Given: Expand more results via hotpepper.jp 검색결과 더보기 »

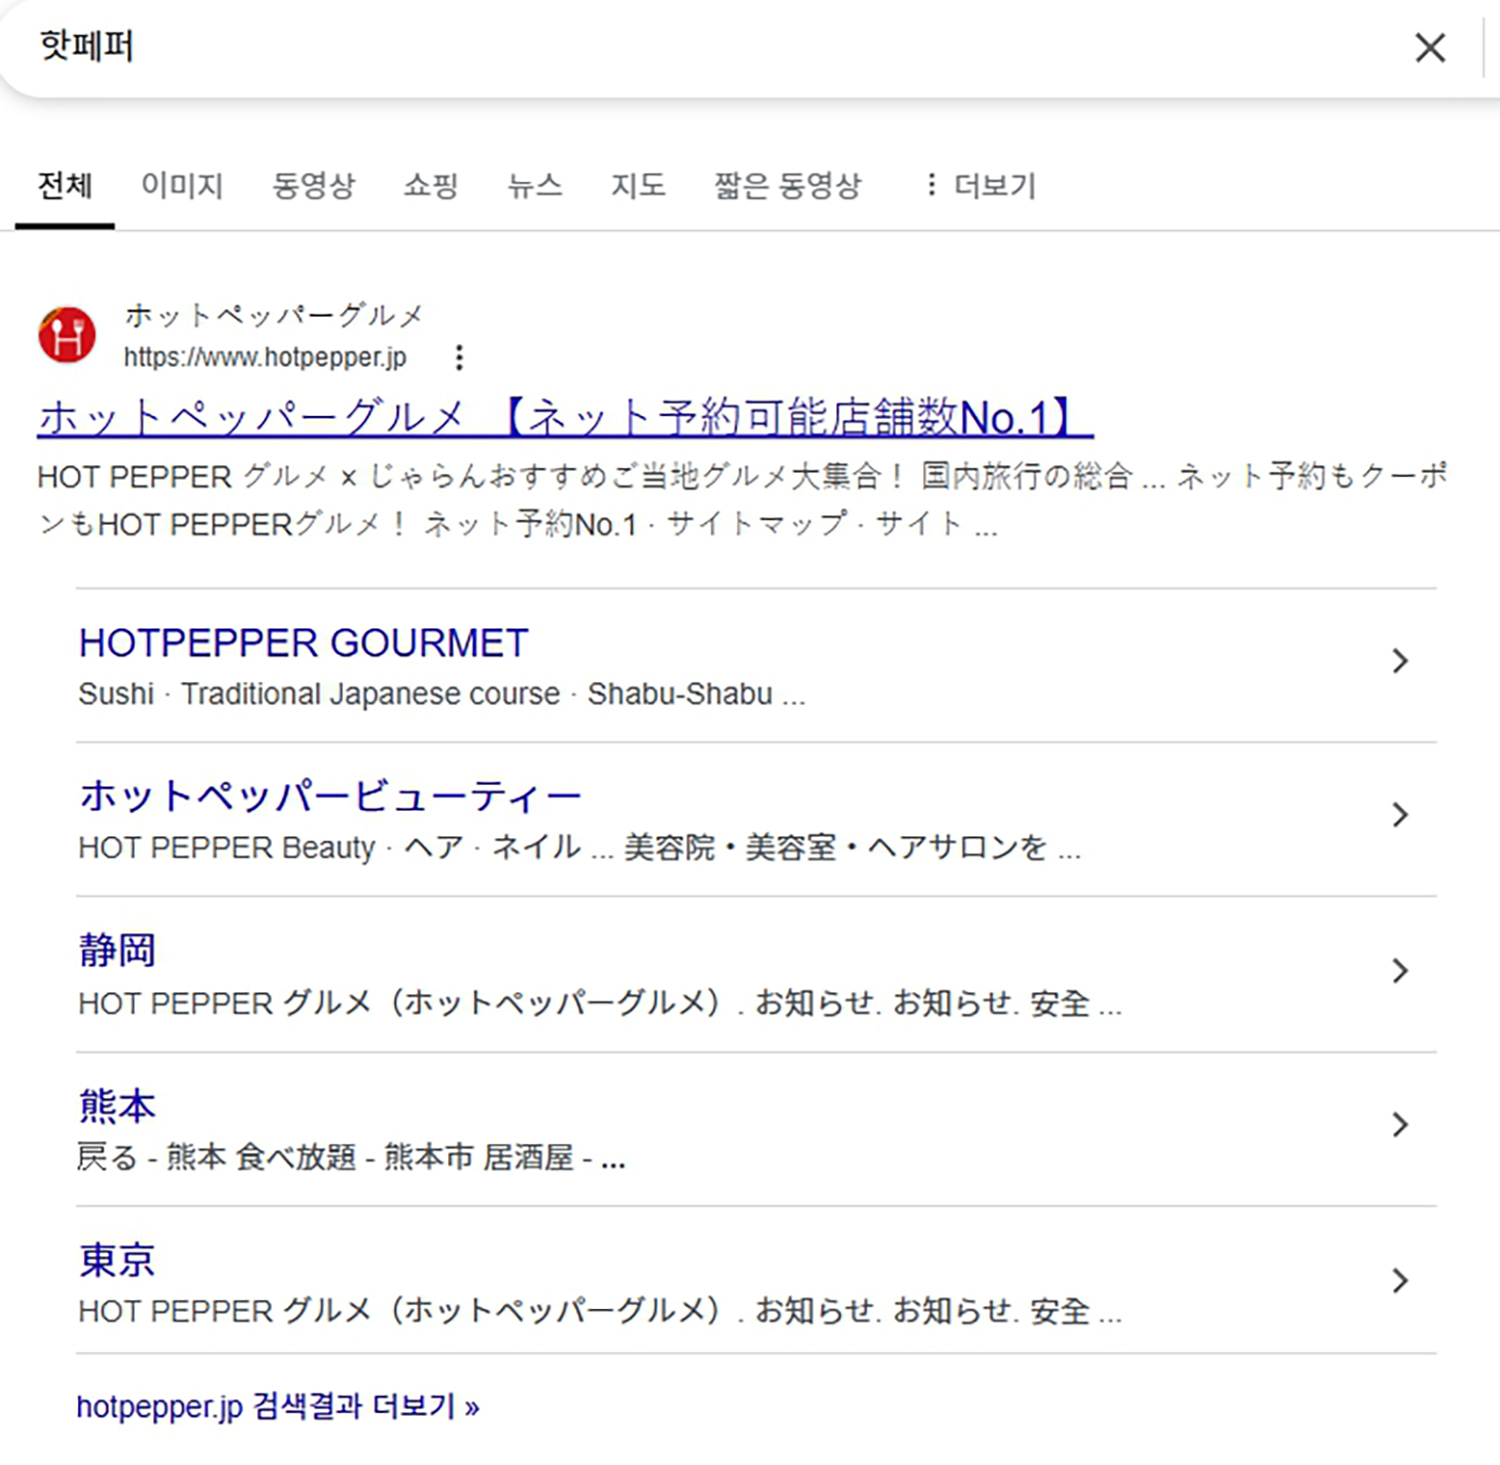Looking at the screenshot, I should (x=278, y=1405).
